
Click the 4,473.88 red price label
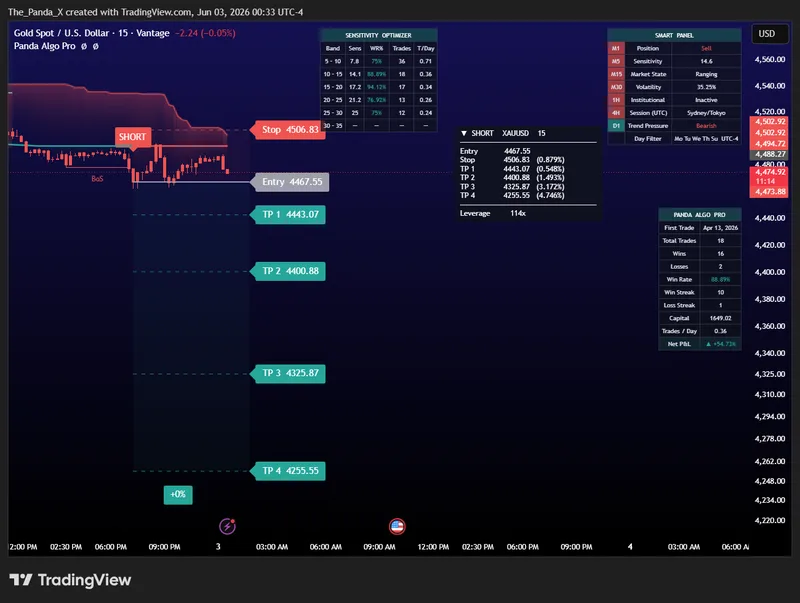[x=769, y=192]
